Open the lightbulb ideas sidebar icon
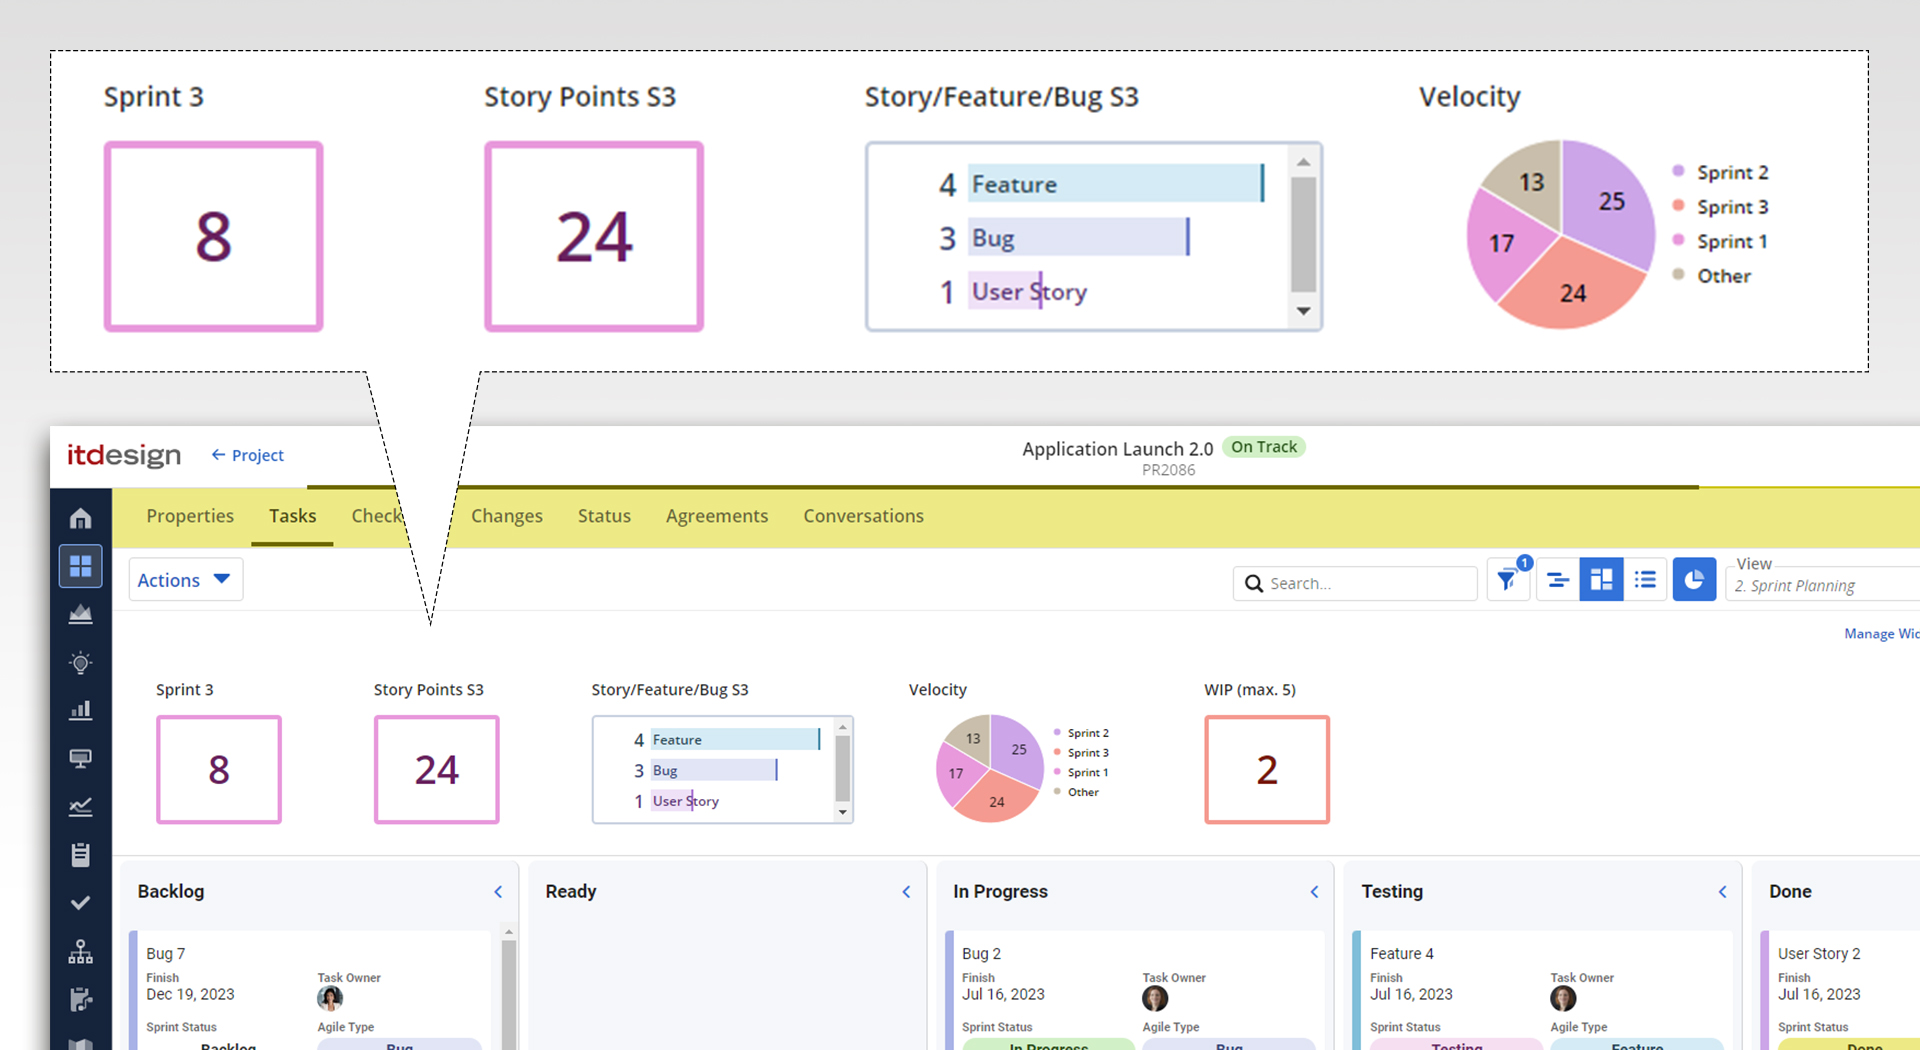The image size is (1920, 1050). click(x=81, y=662)
